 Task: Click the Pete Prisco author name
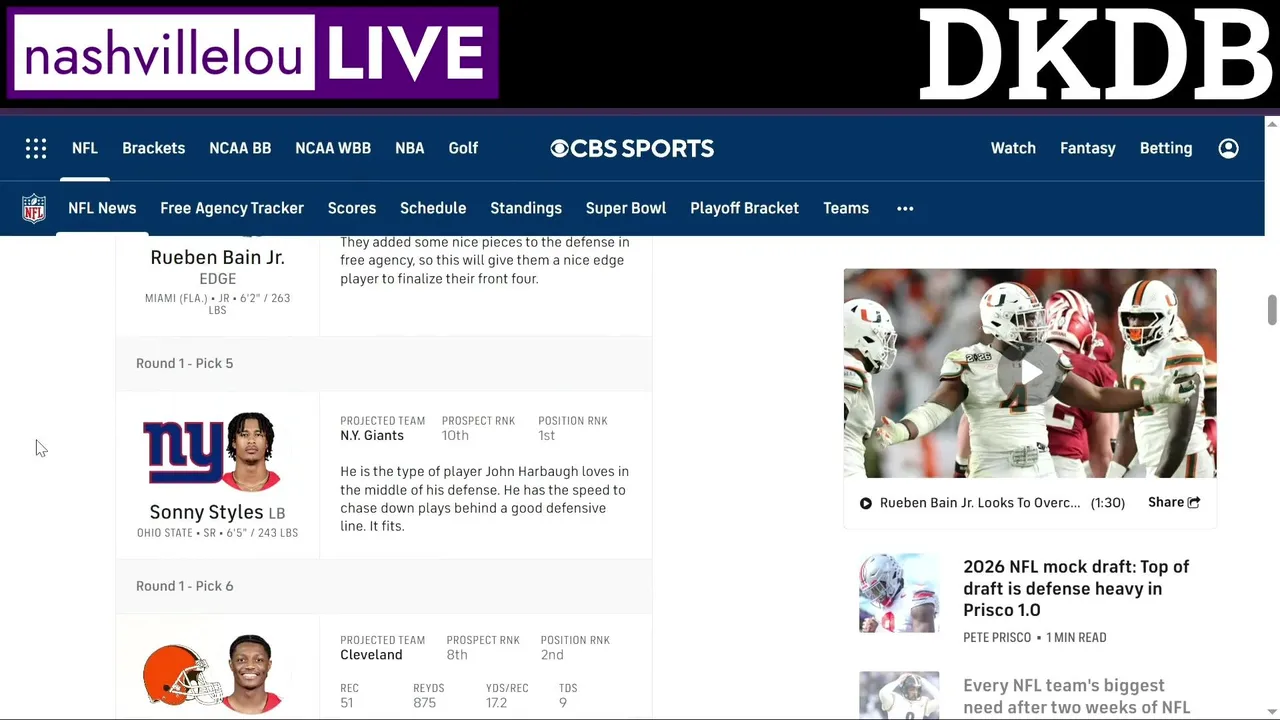996,637
